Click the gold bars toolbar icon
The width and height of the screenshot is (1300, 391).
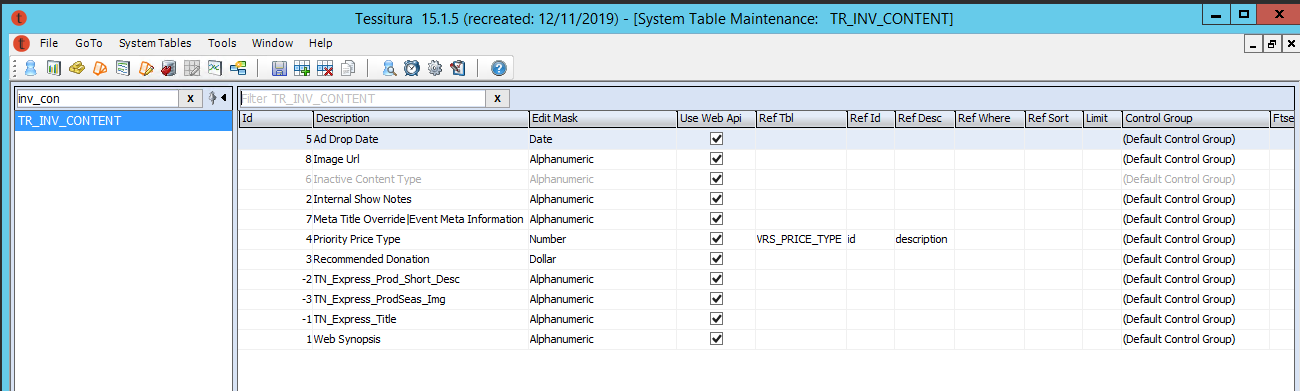coord(76,68)
